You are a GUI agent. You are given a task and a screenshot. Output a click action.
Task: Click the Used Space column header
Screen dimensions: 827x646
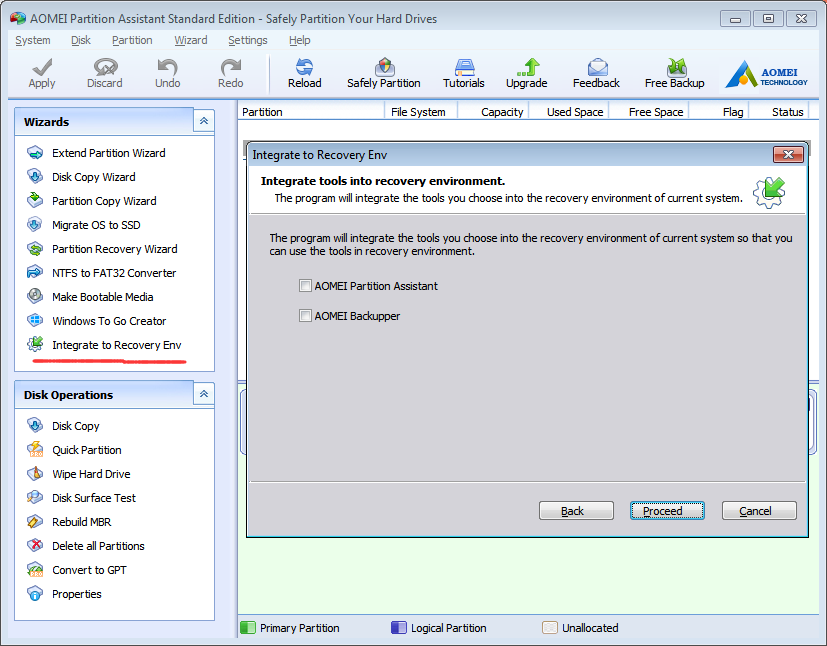pos(569,112)
